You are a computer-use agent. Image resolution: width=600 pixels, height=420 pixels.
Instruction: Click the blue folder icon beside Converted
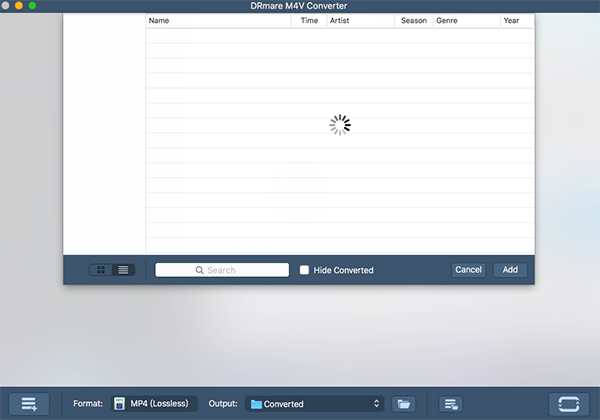[256, 404]
